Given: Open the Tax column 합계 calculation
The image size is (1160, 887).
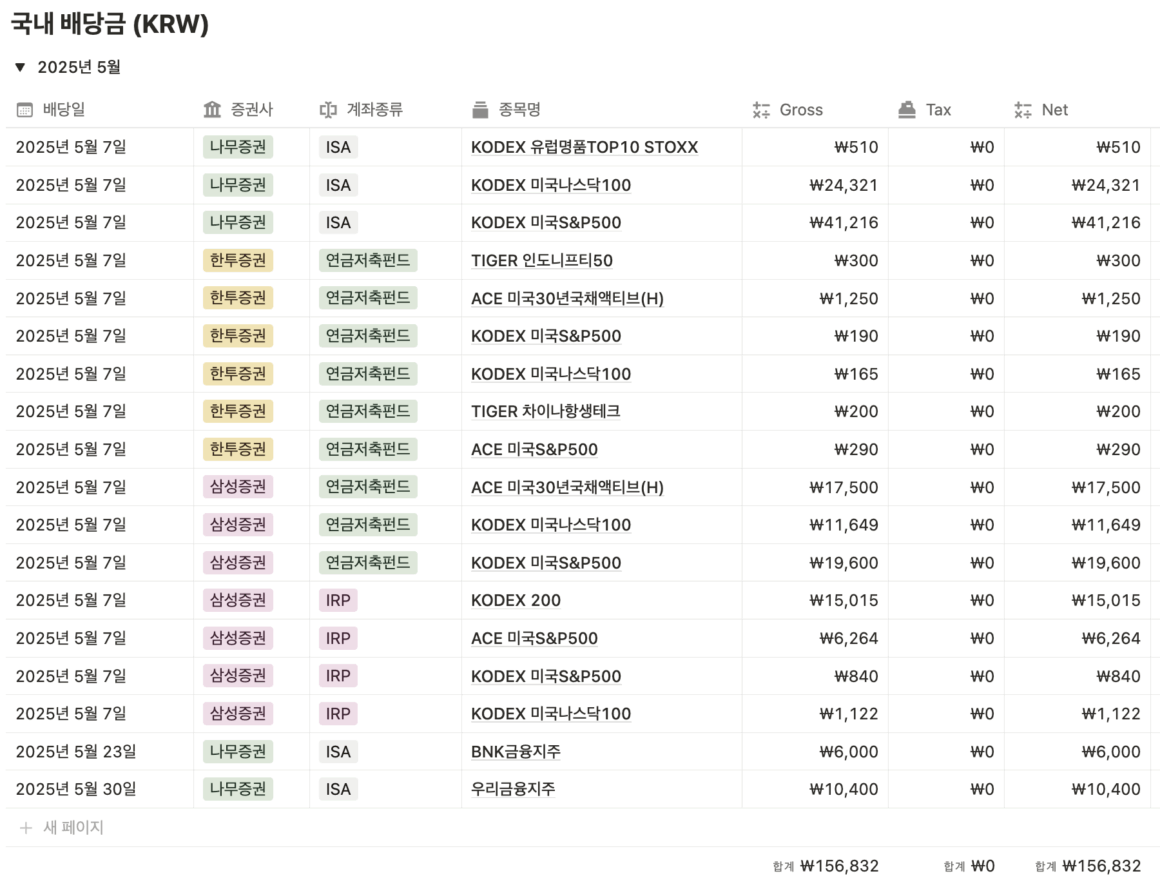Looking at the screenshot, I should click(x=969, y=866).
